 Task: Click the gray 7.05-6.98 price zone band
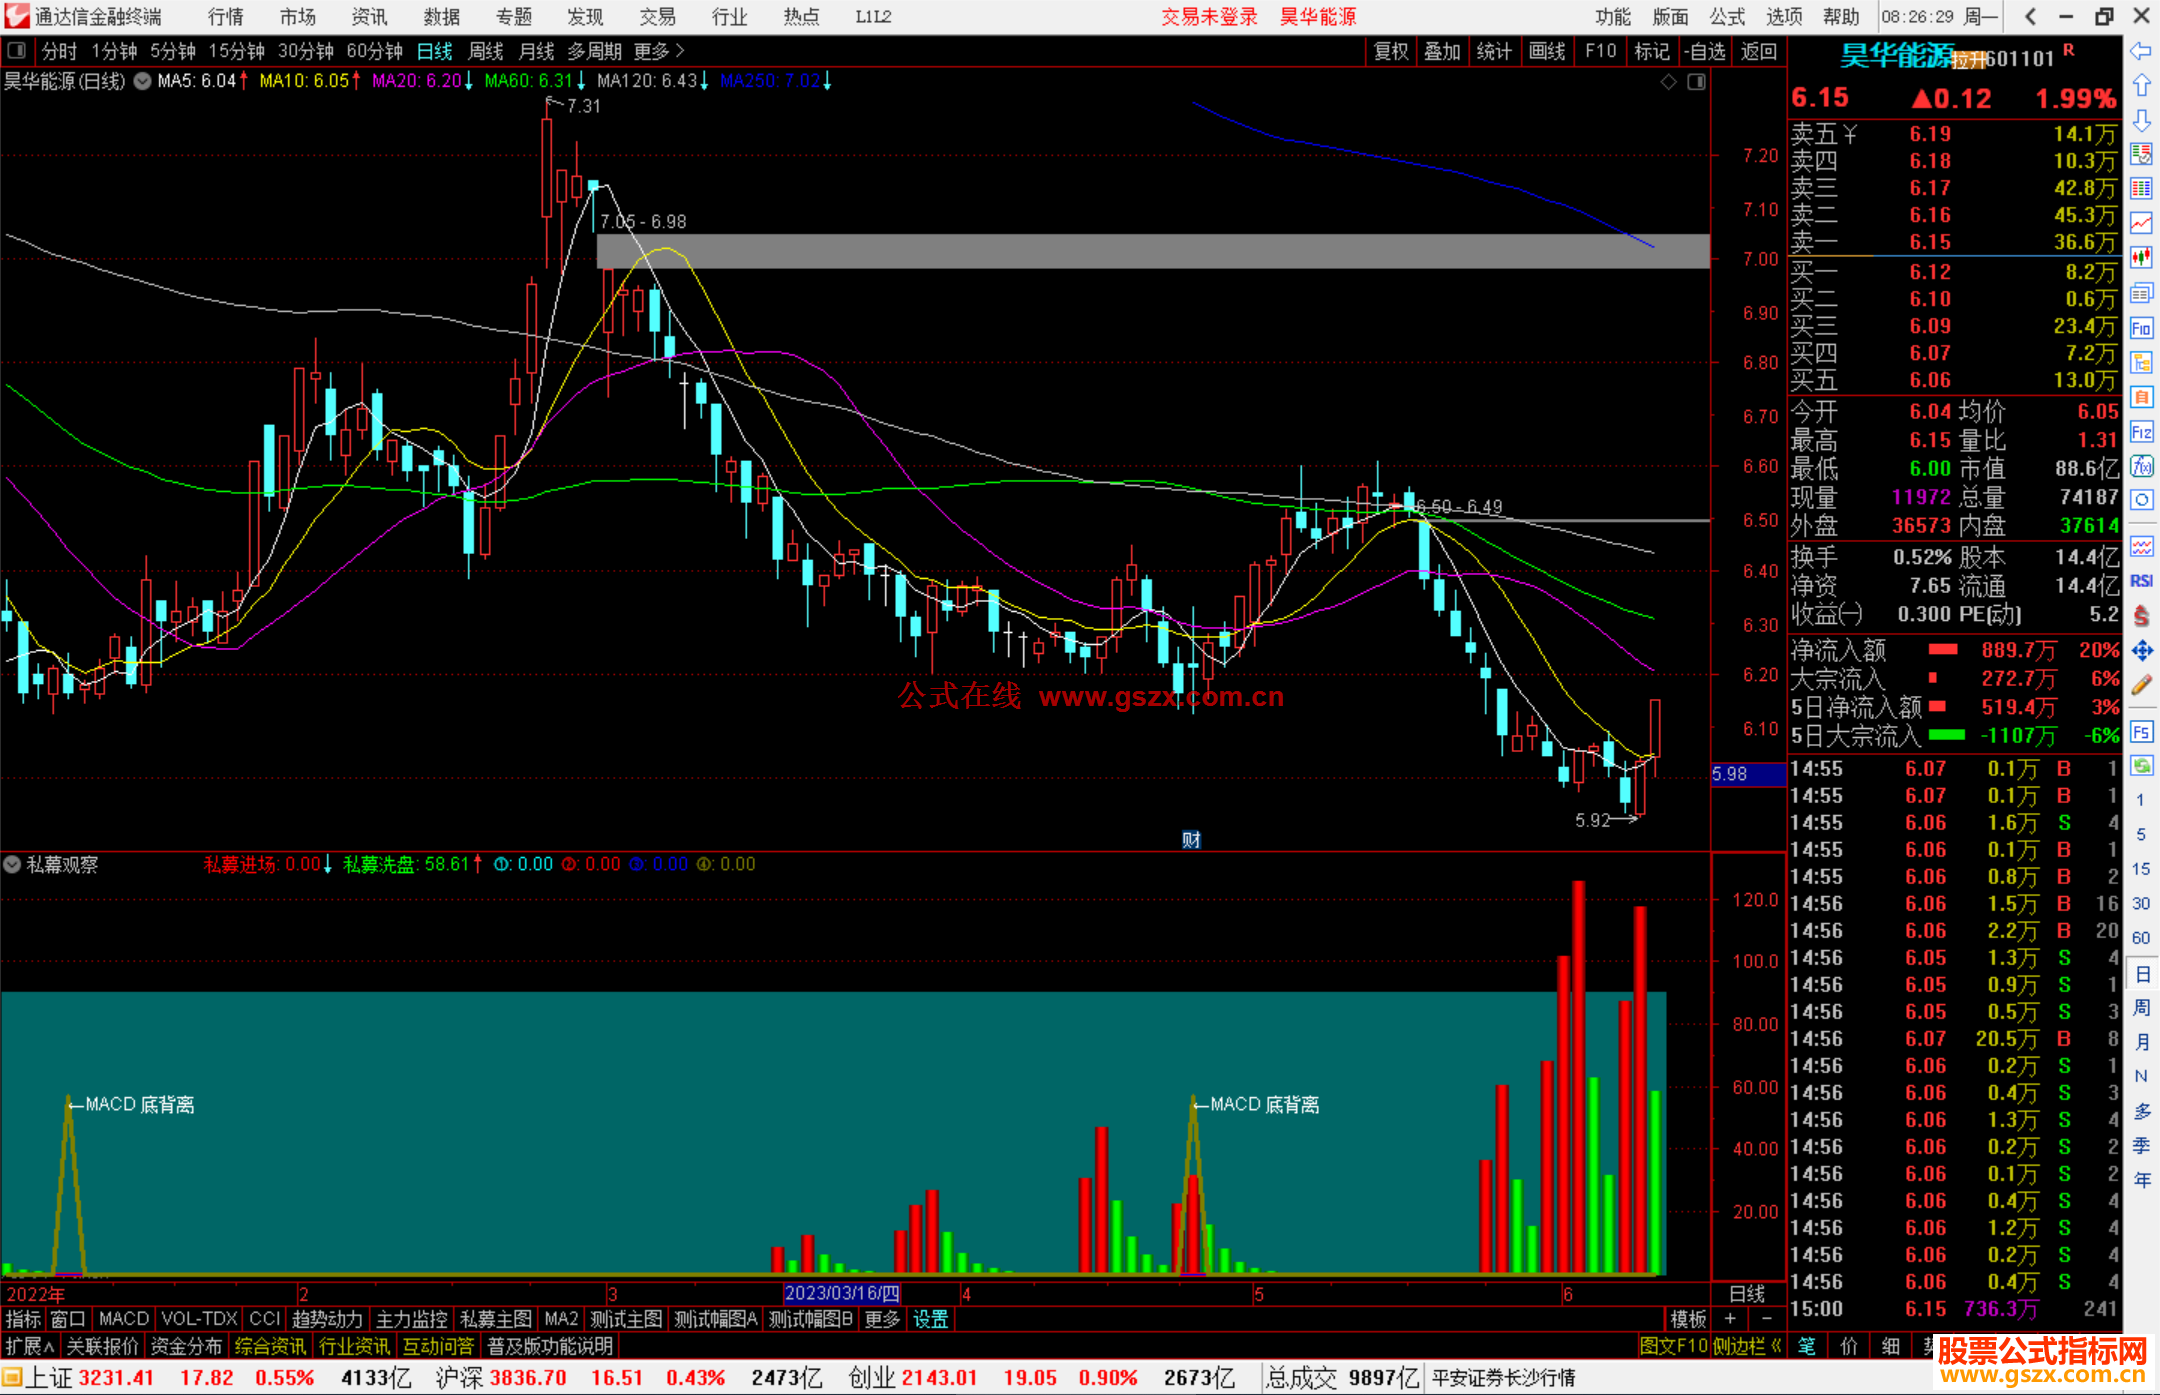click(x=1150, y=251)
